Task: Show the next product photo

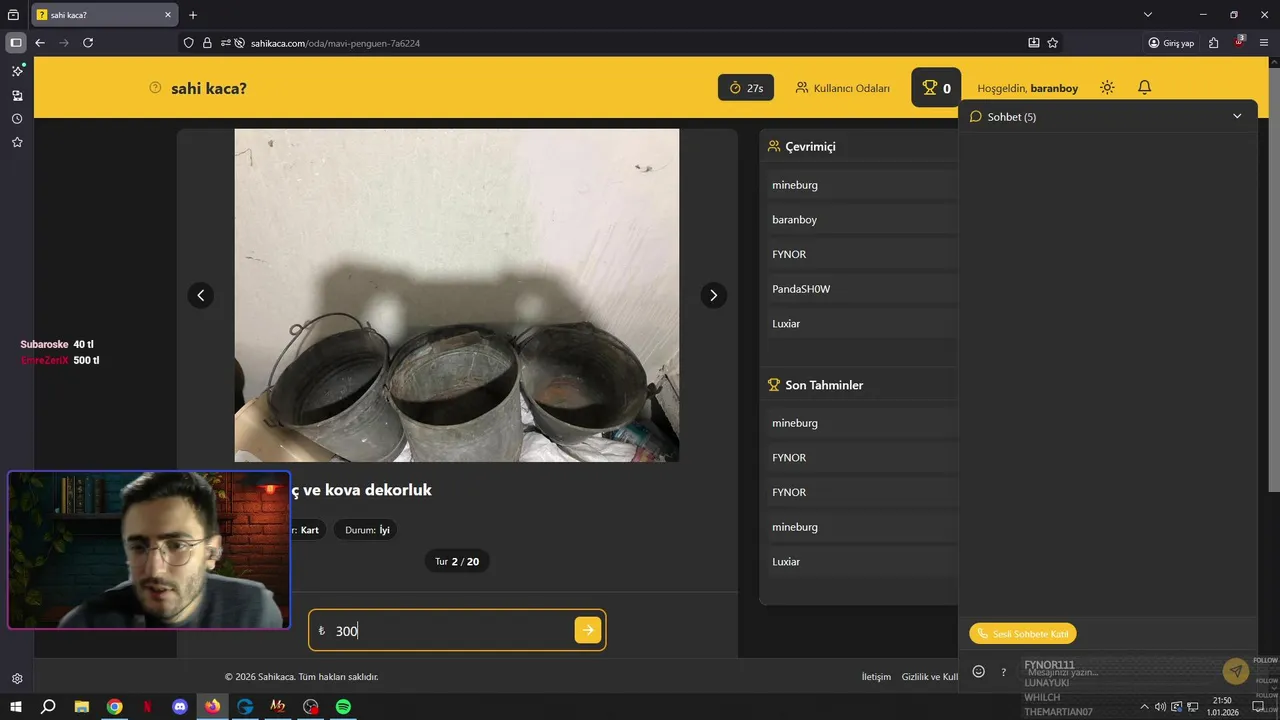Action: [713, 295]
